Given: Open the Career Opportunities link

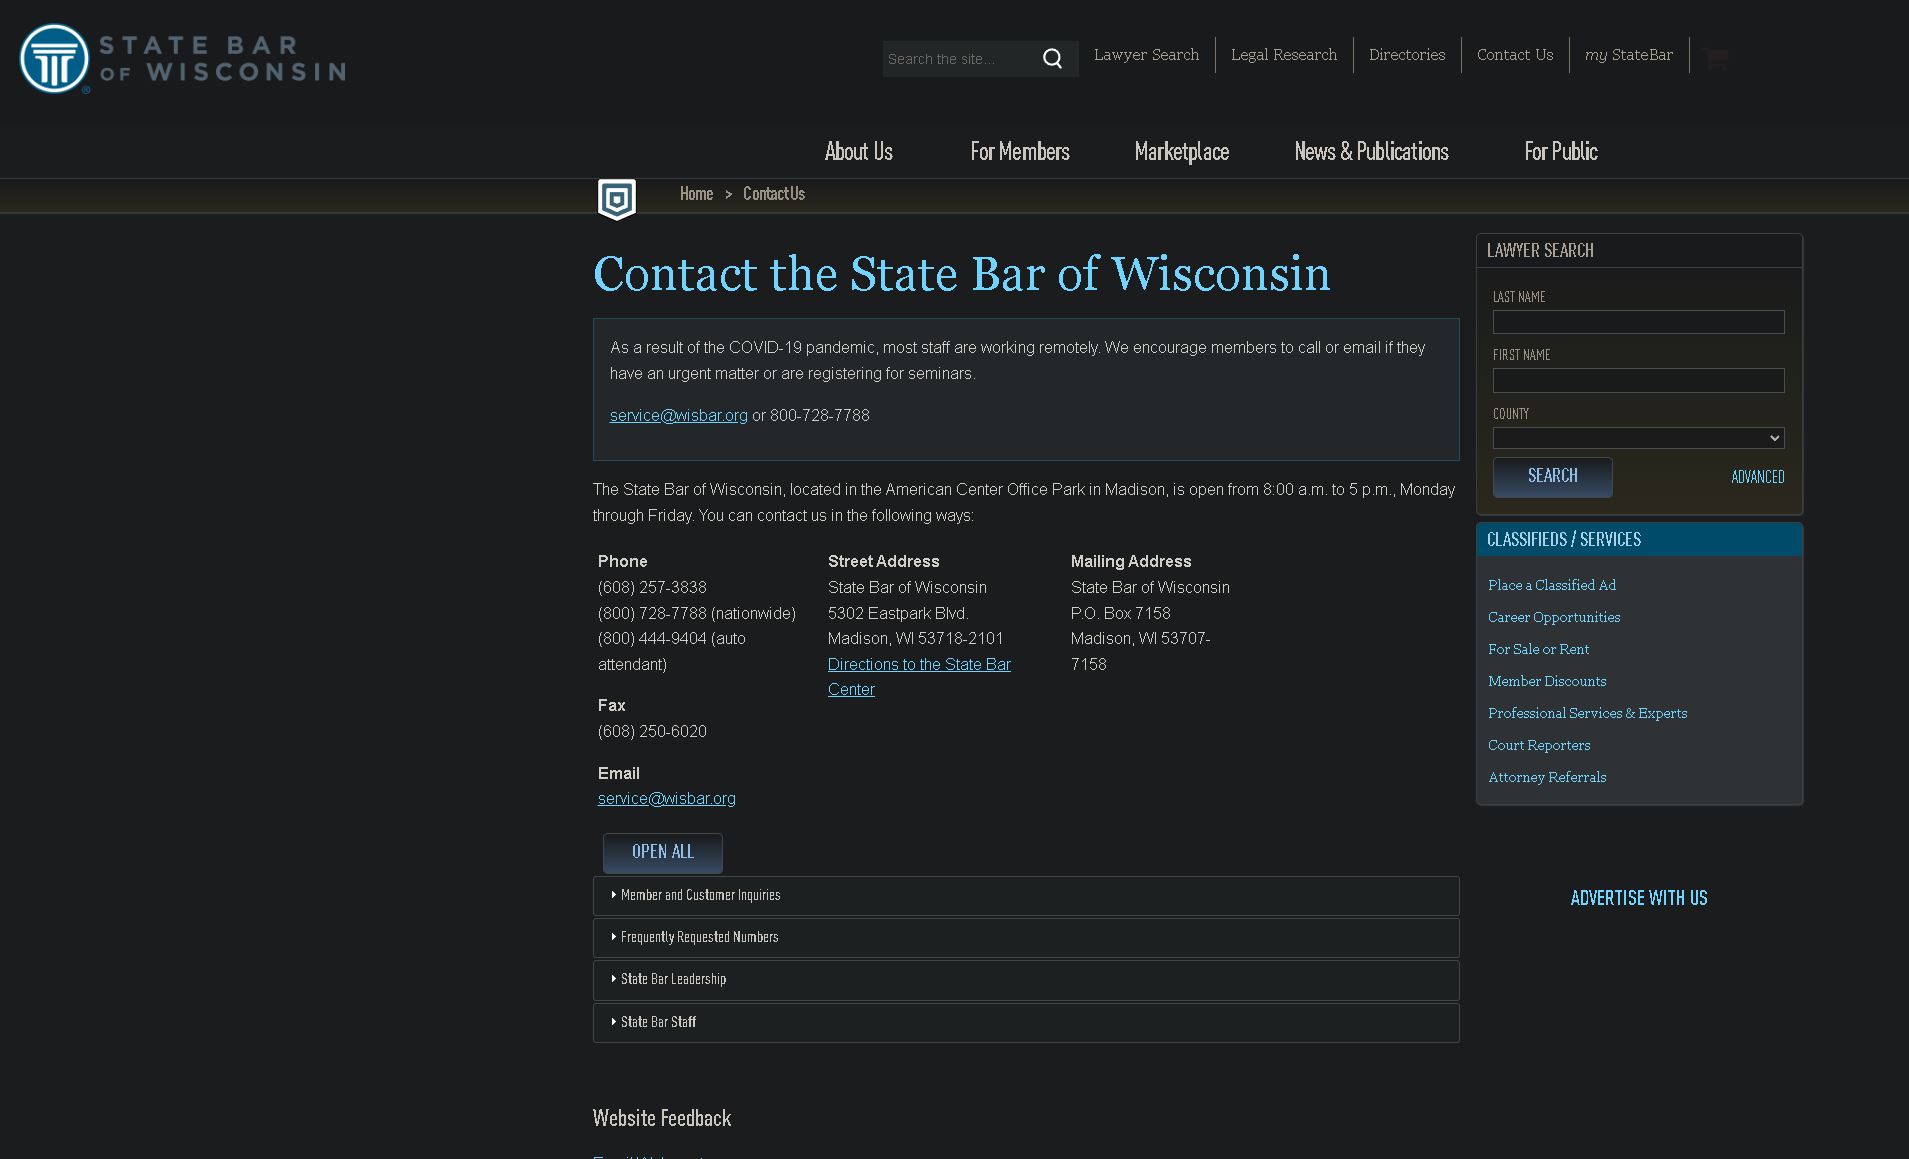Looking at the screenshot, I should [x=1553, y=617].
